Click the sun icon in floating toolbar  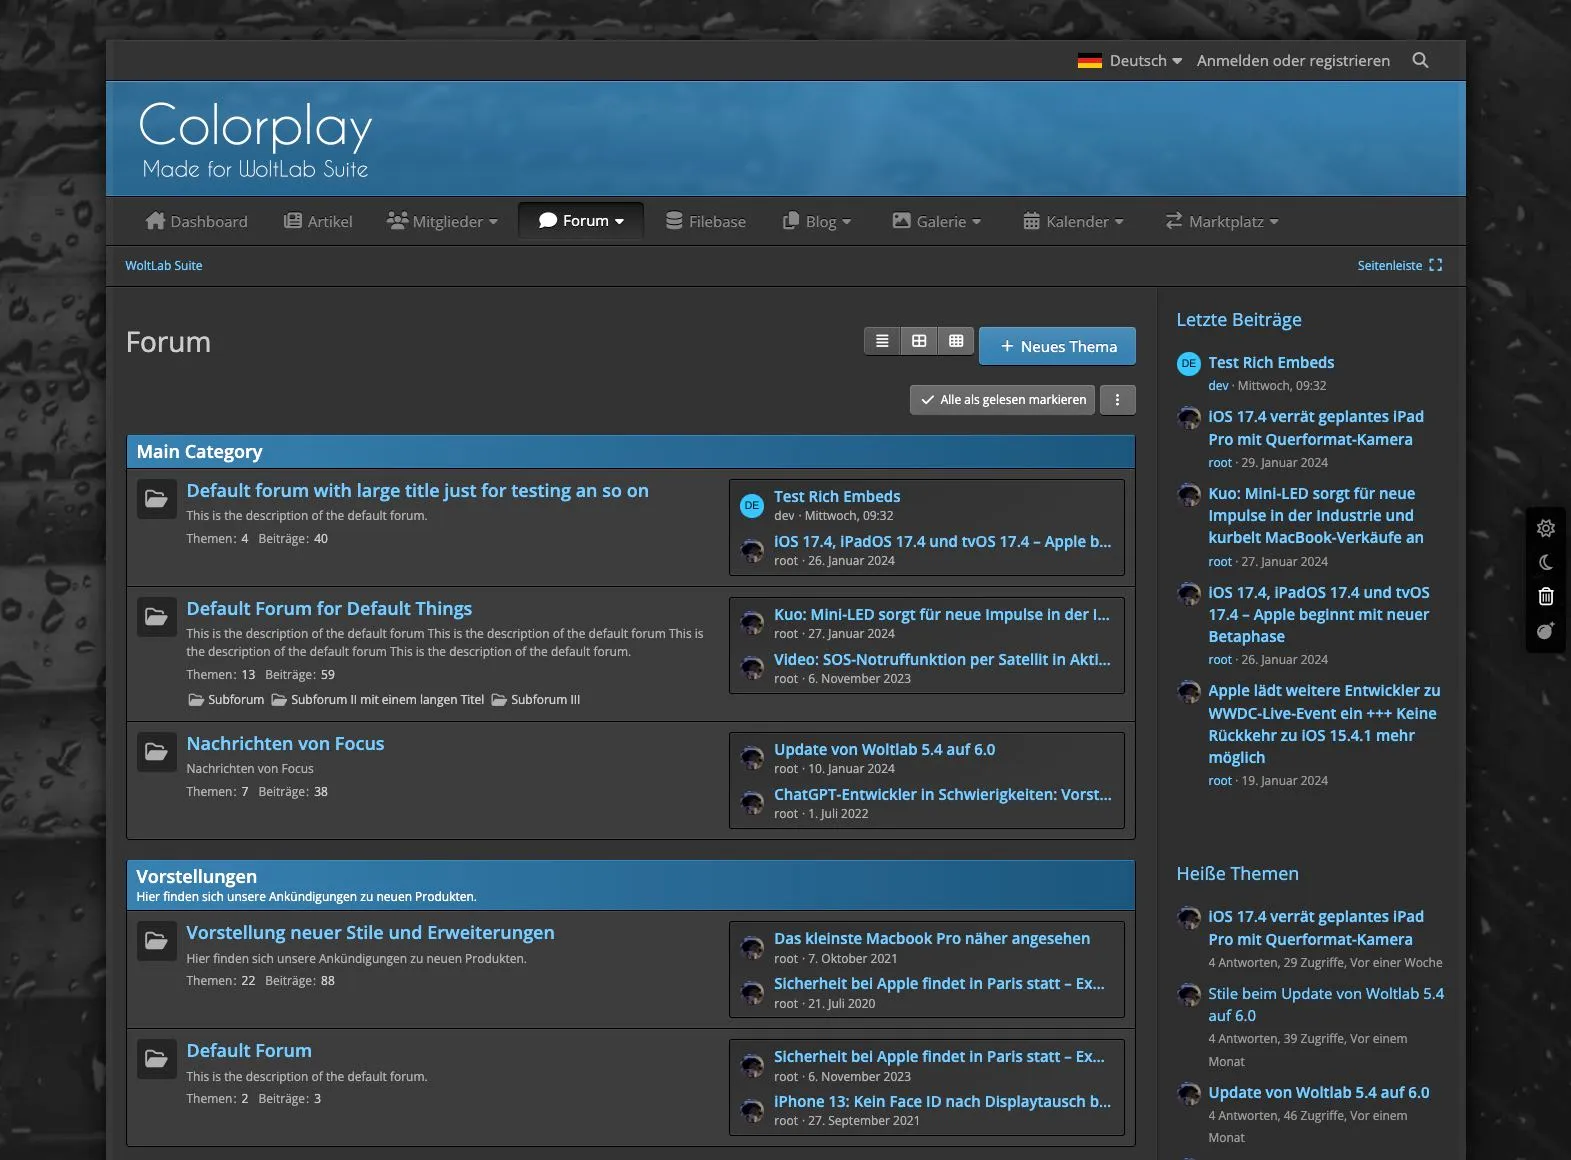[1545, 528]
